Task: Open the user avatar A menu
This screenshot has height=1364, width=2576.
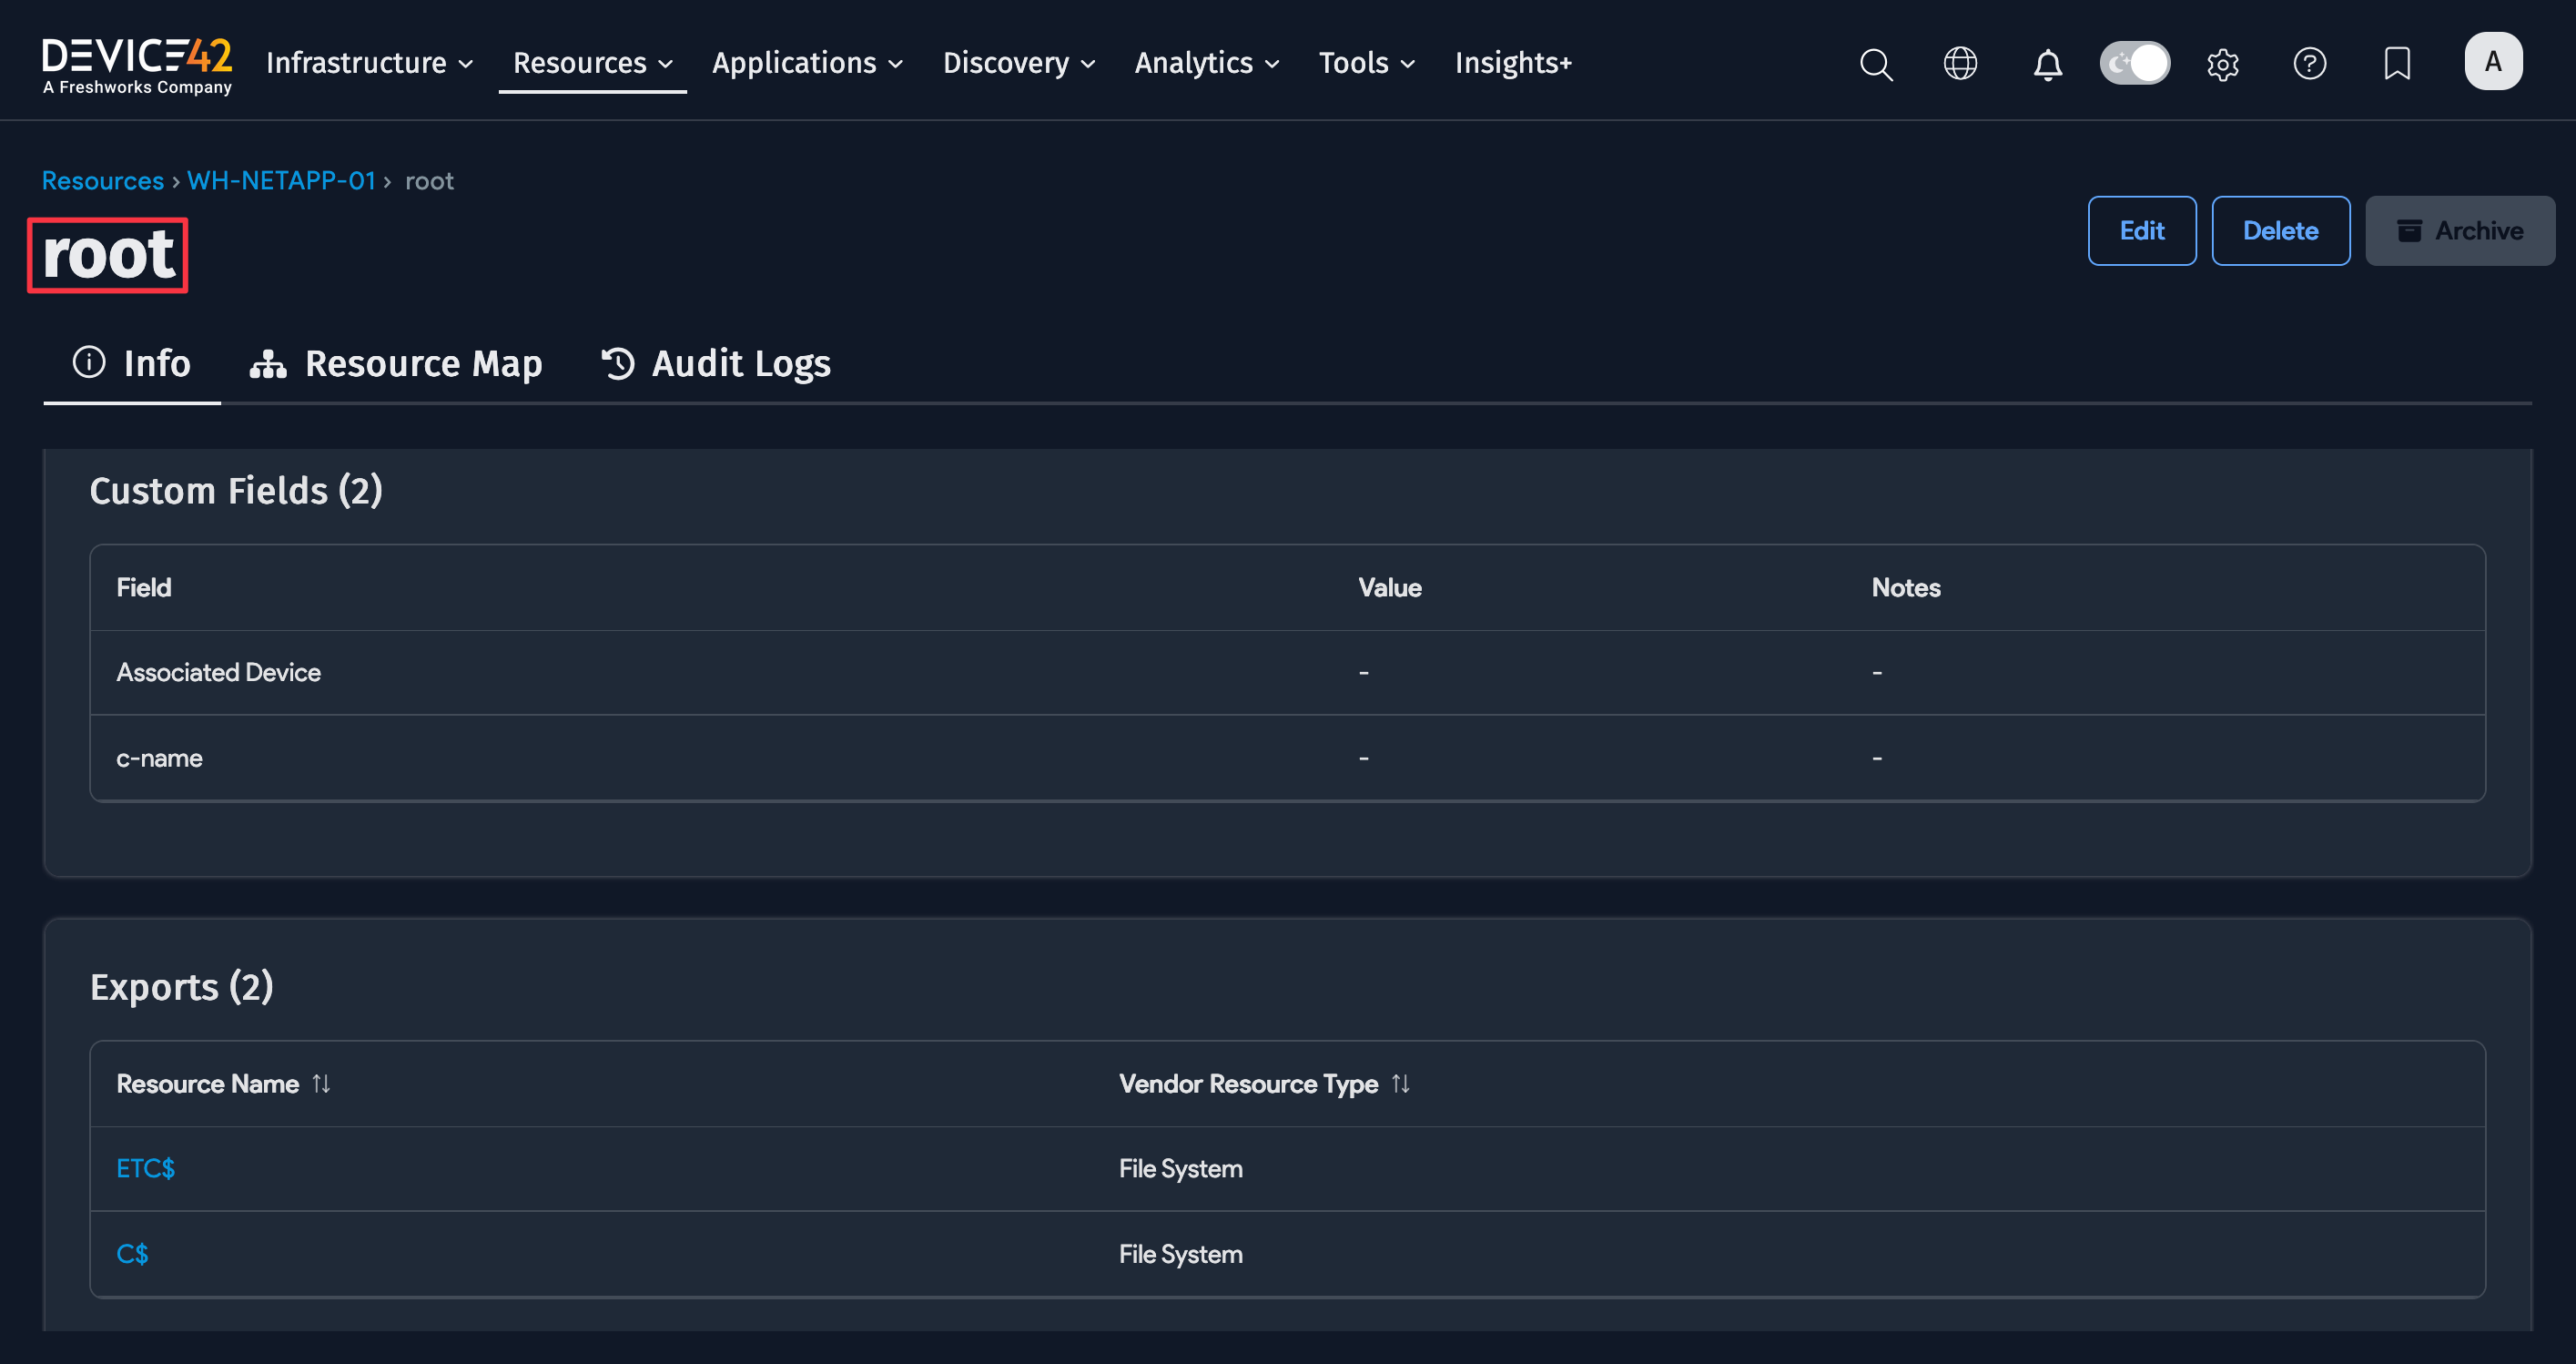Action: pos(2492,62)
